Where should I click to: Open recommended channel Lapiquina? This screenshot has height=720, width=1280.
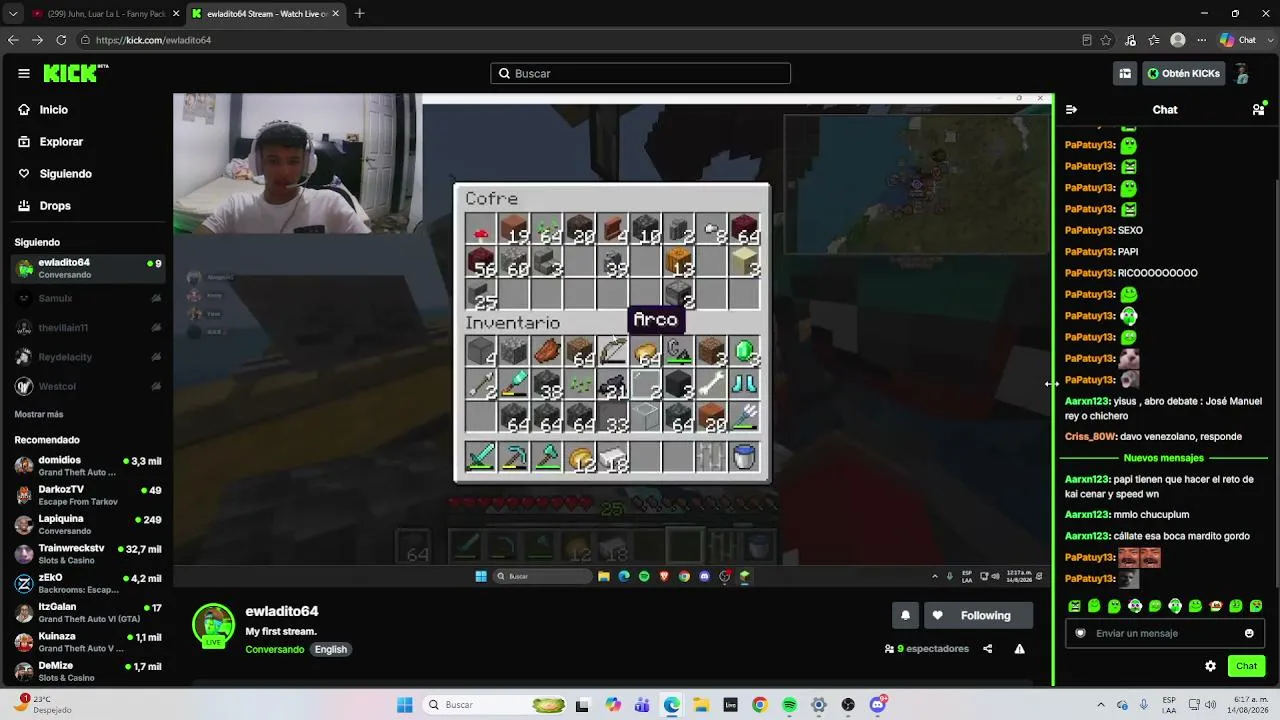tap(88, 525)
